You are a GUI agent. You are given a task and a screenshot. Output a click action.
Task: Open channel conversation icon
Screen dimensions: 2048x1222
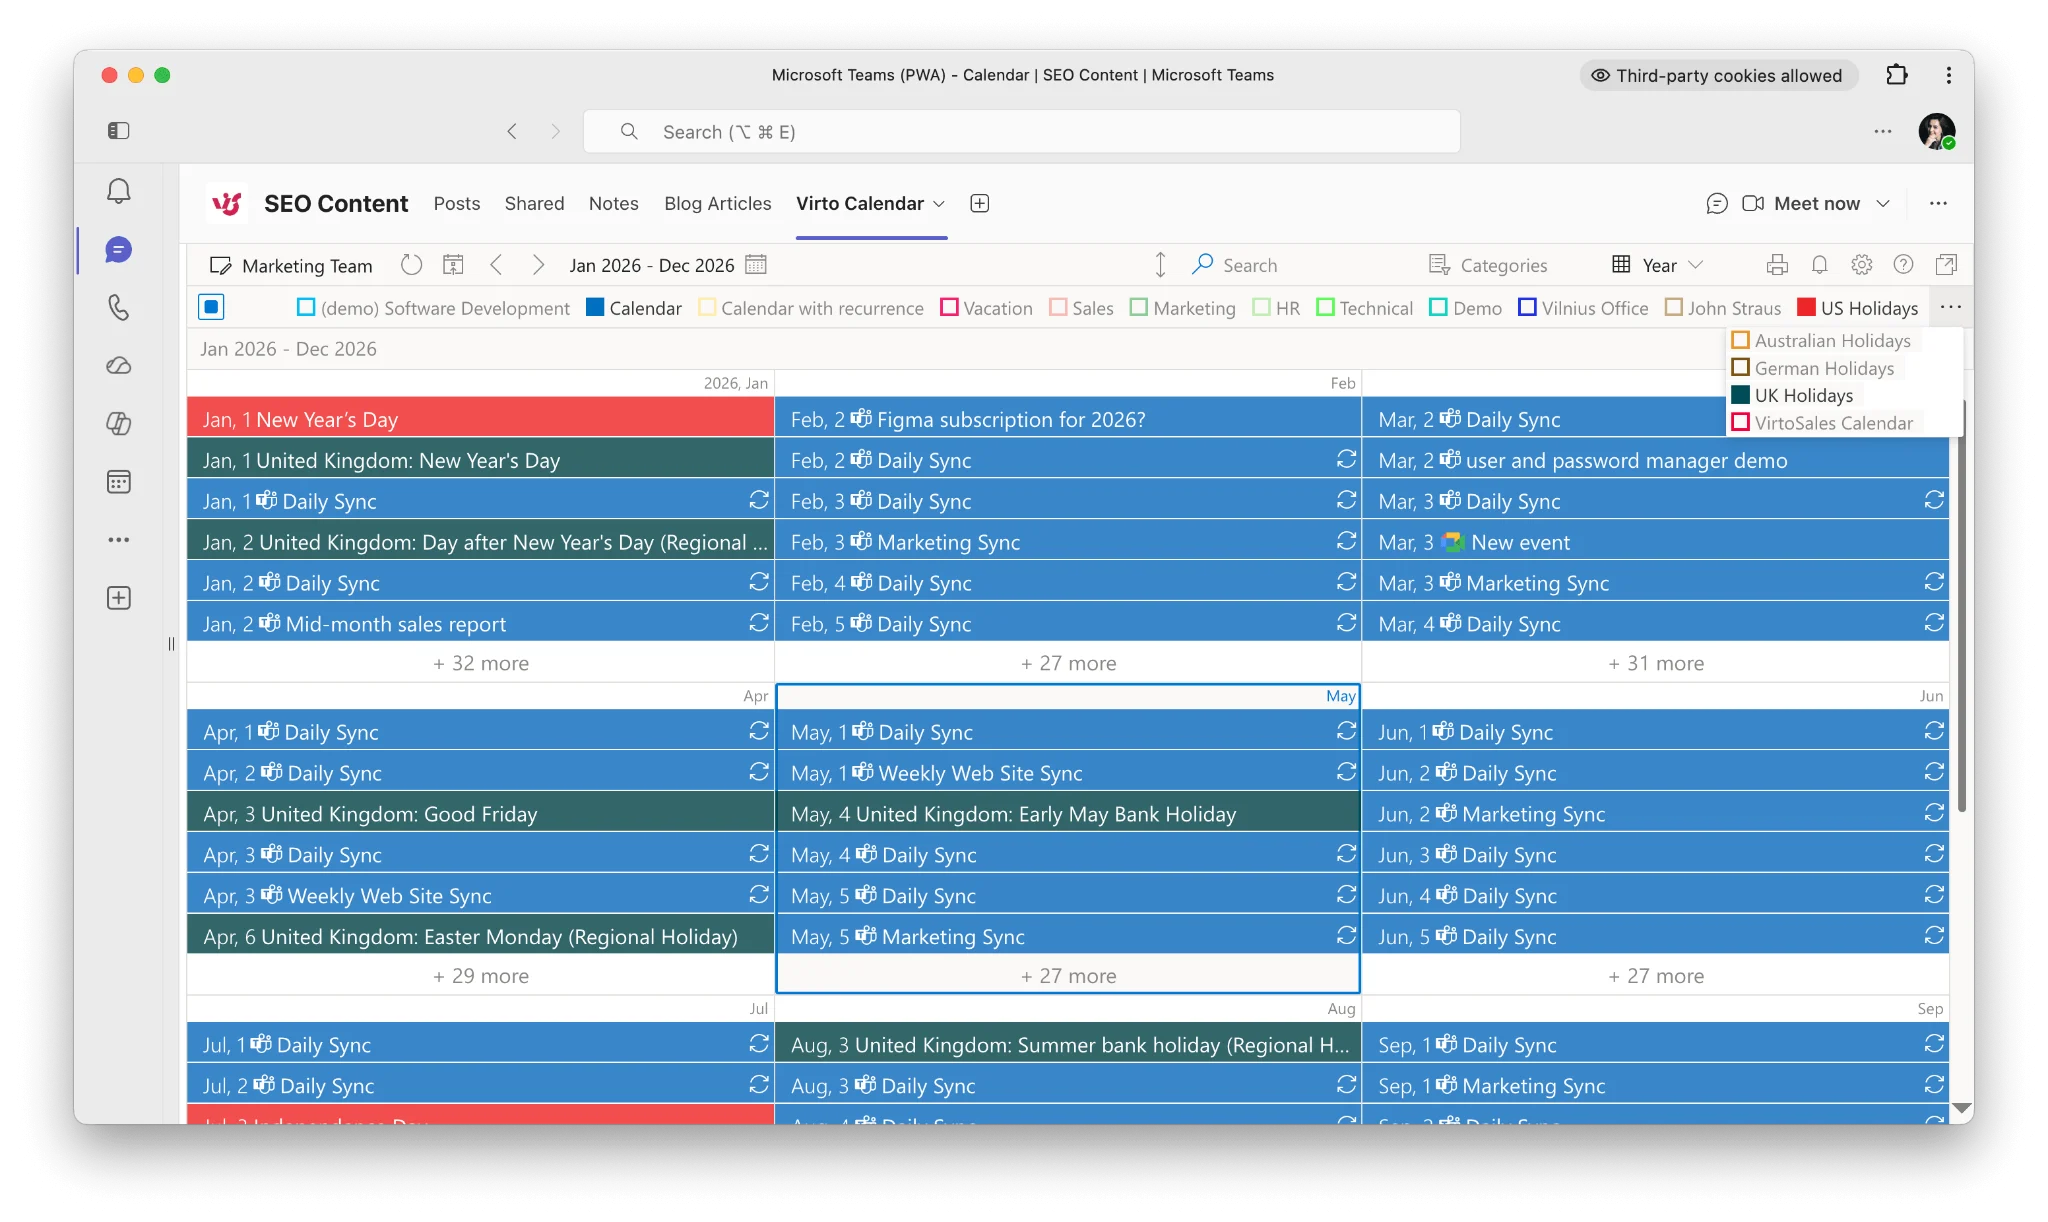pyautogui.click(x=1717, y=203)
